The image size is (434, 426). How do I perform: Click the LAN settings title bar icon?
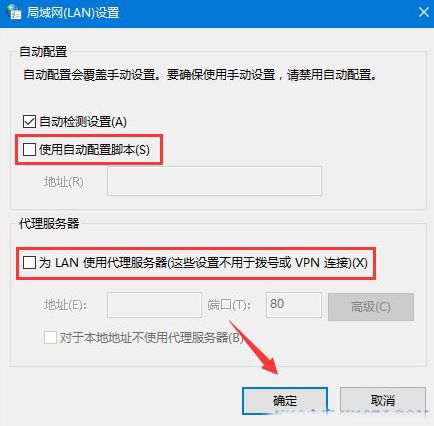coord(13,12)
